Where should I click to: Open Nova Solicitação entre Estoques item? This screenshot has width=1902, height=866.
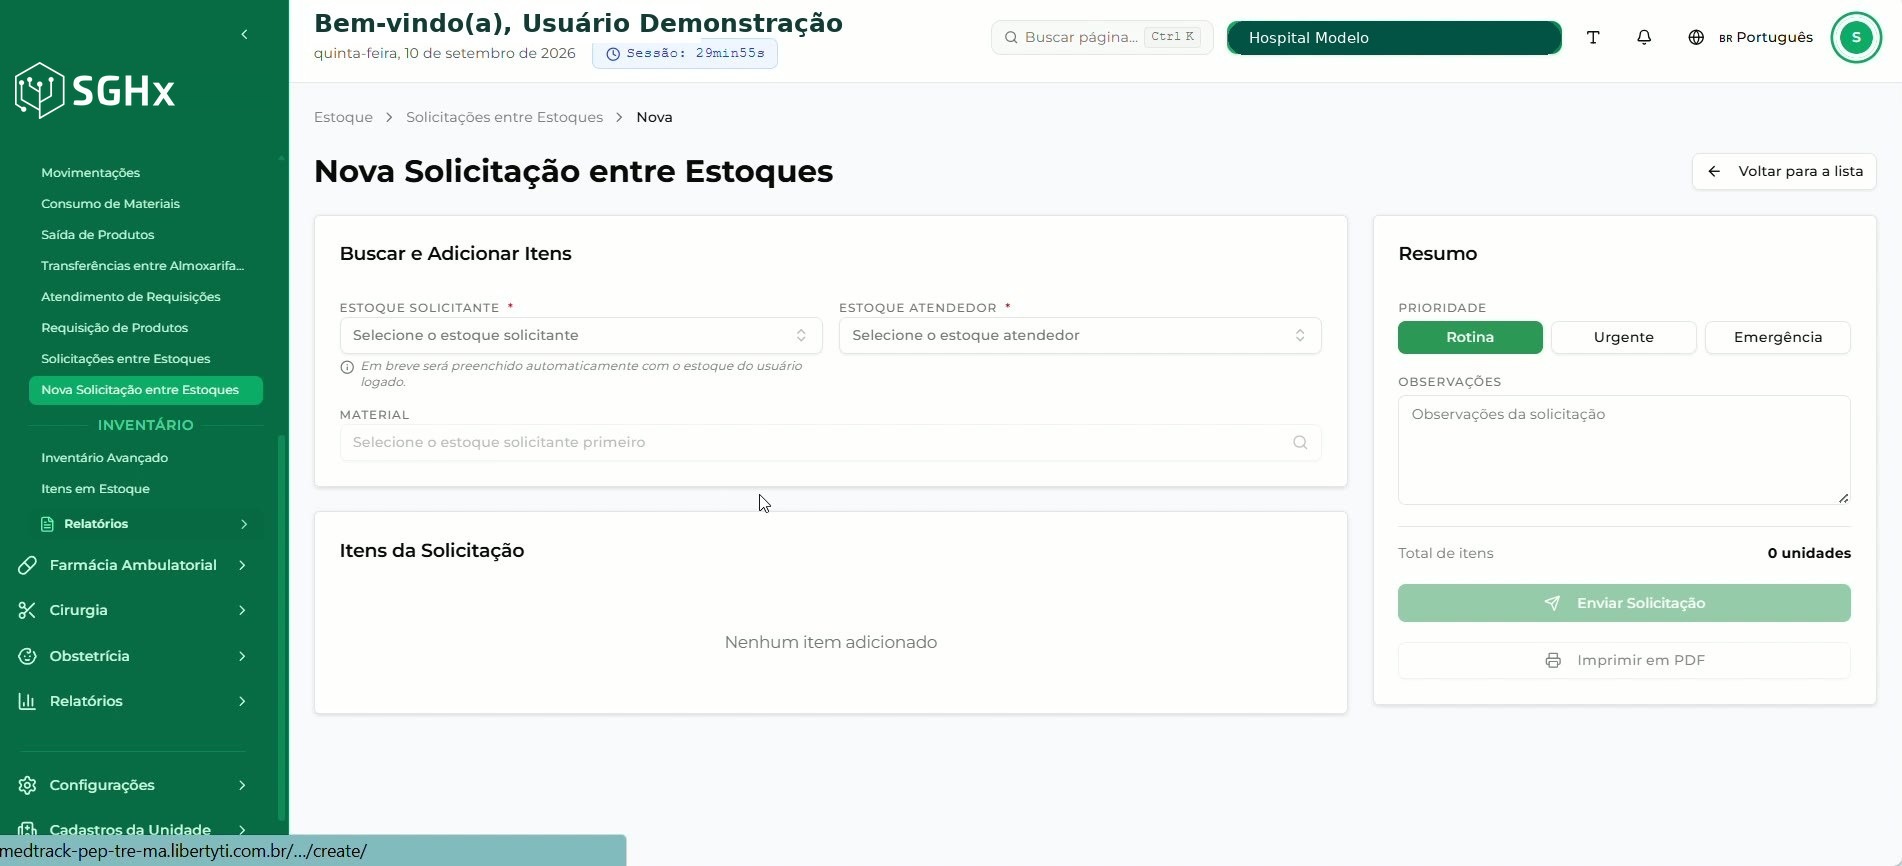(x=146, y=390)
